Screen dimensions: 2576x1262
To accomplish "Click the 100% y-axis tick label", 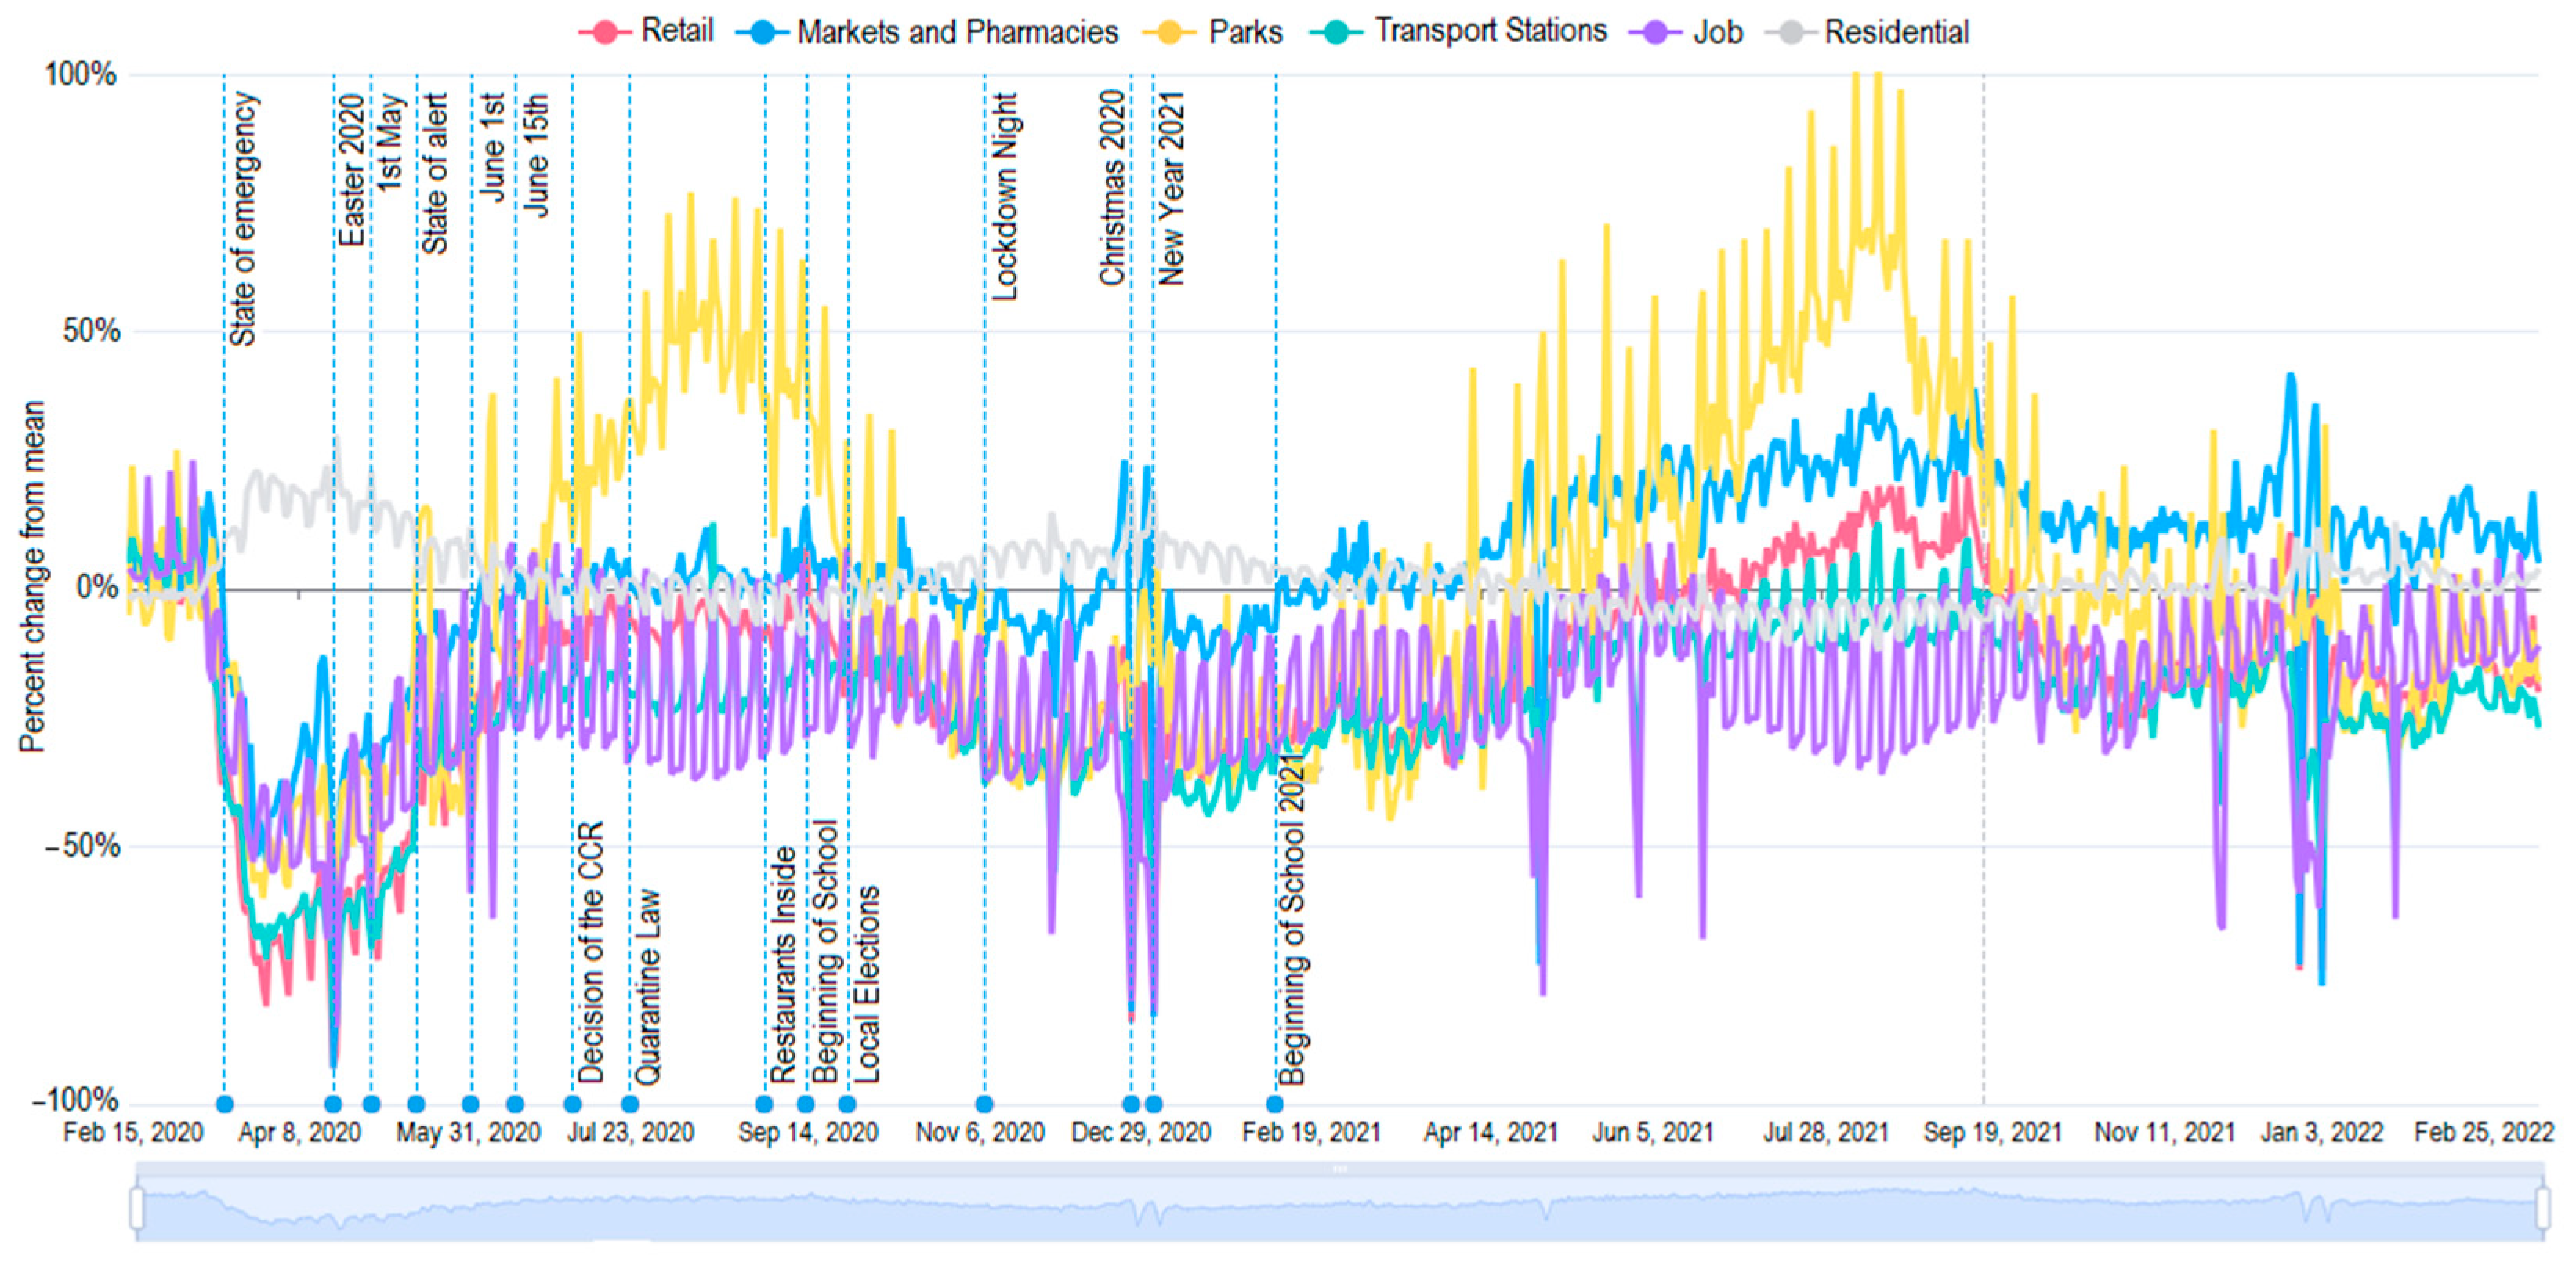I will (x=80, y=74).
